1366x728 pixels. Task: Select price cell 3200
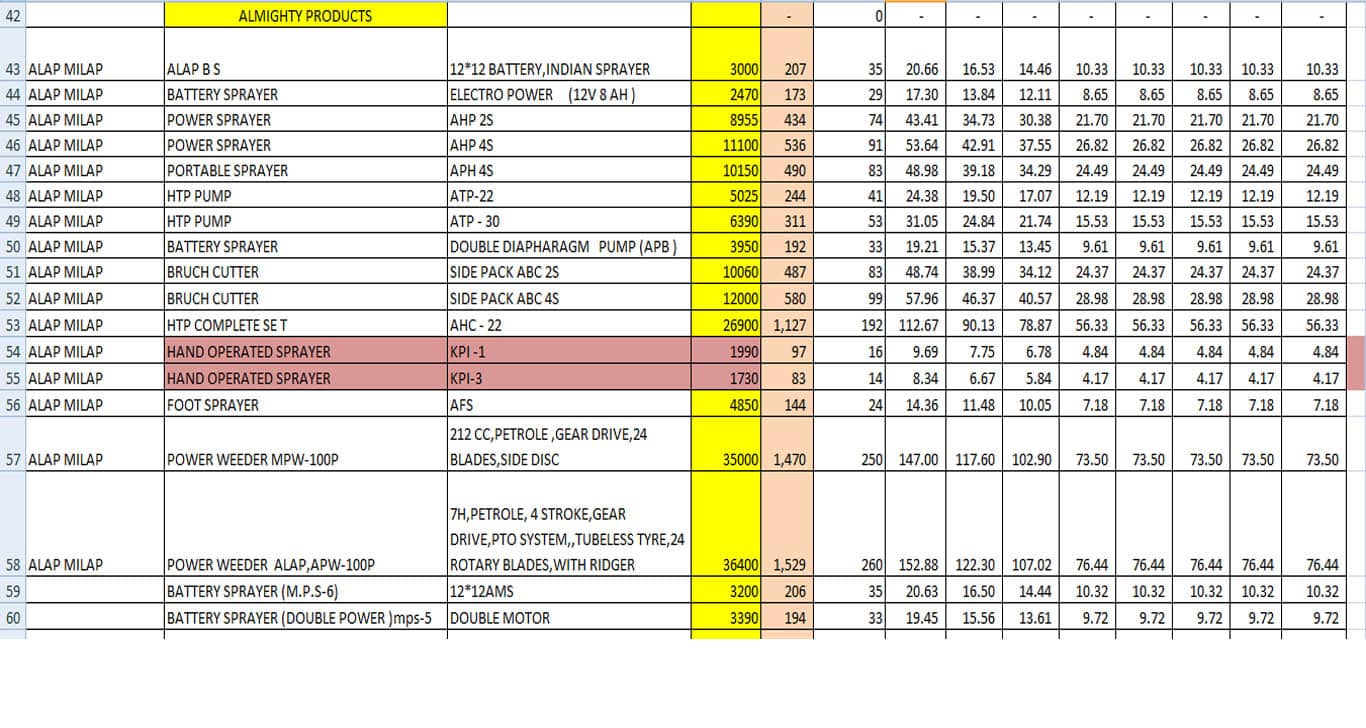tap(726, 591)
